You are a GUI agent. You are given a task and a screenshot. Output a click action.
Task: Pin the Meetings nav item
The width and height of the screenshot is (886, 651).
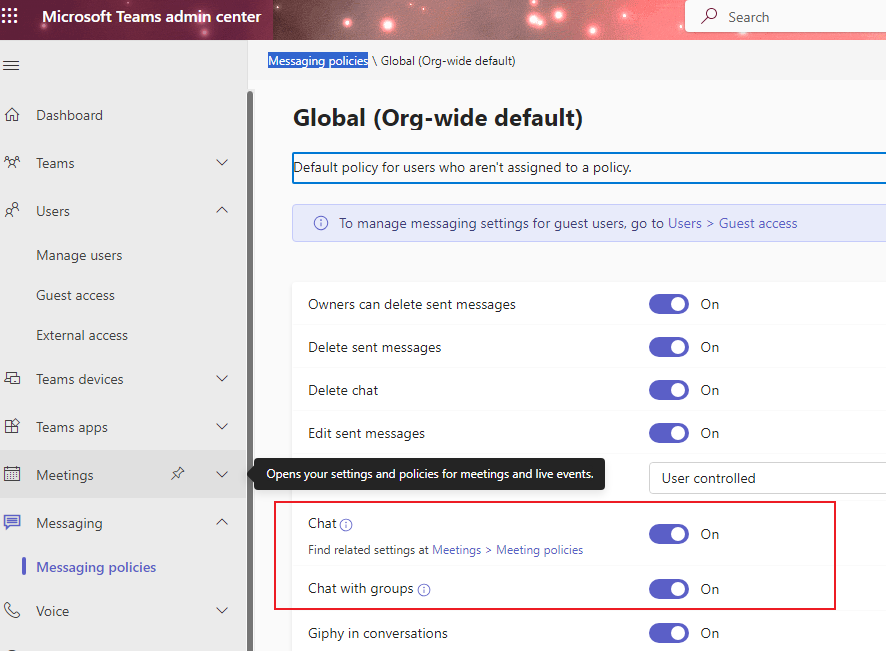coord(177,474)
